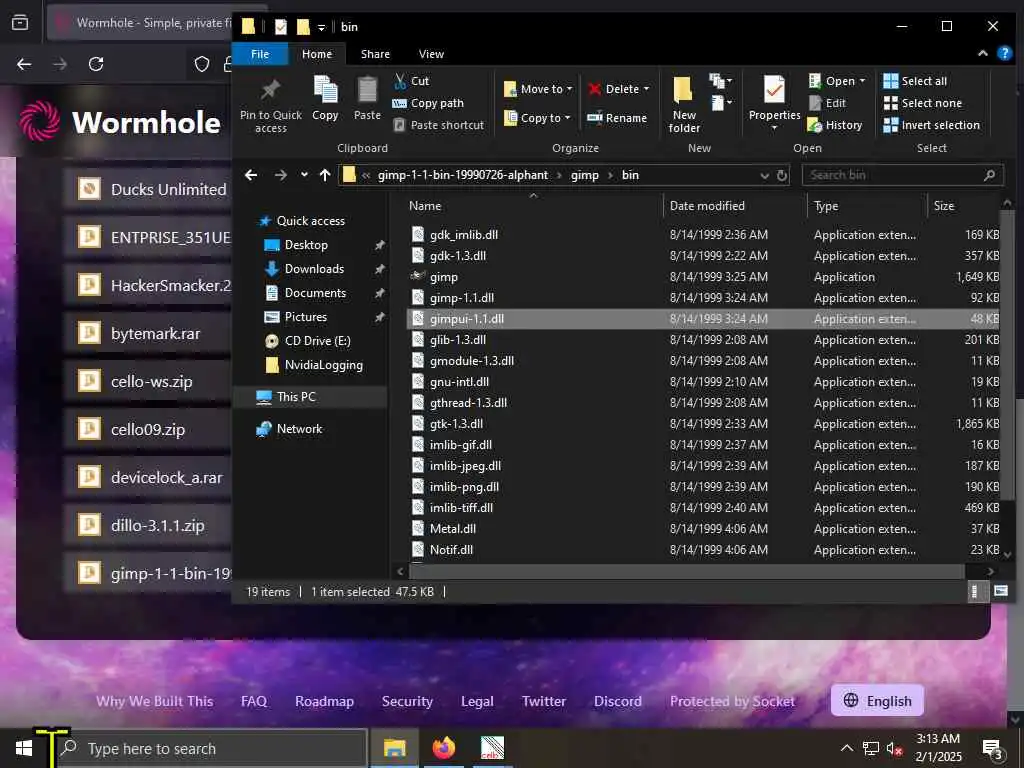Open the File ribbon tab

260,54
